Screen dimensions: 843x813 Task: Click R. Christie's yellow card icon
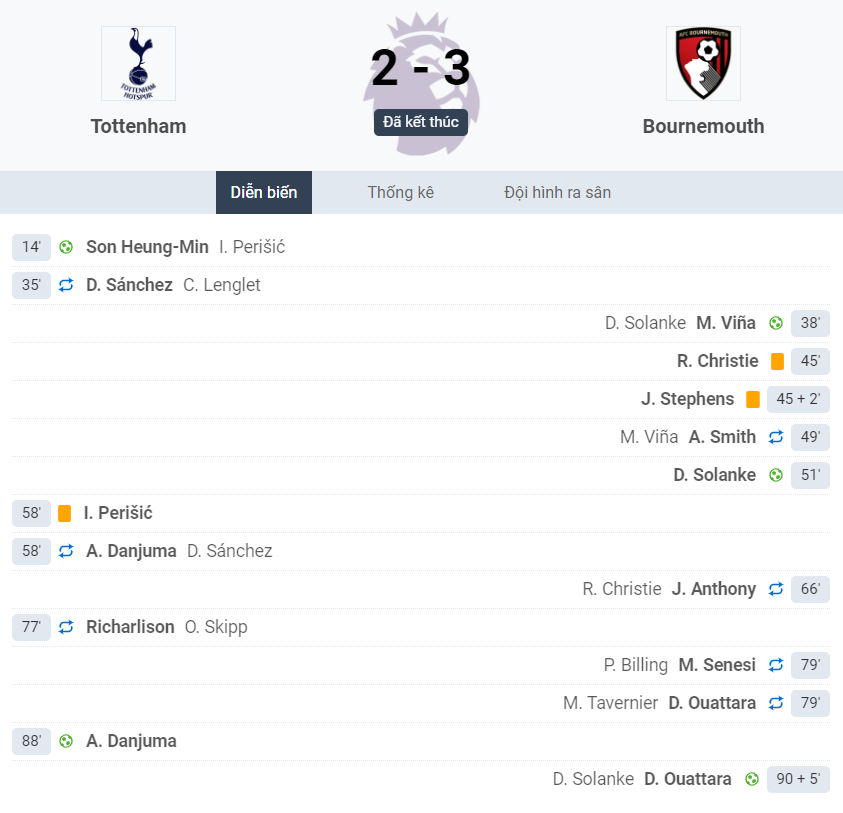click(777, 361)
